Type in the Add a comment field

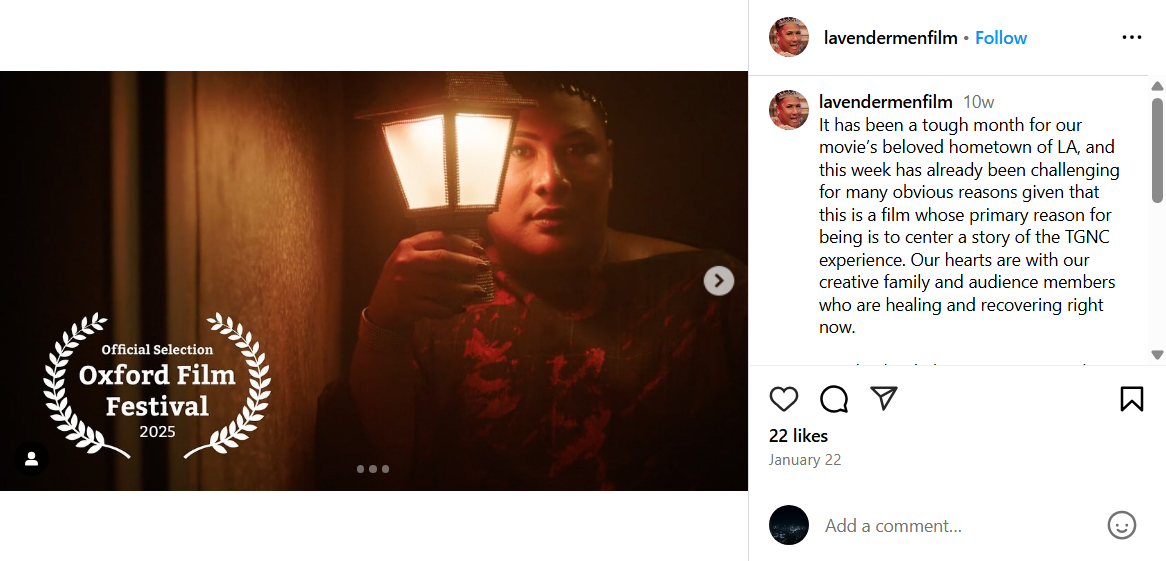click(955, 526)
